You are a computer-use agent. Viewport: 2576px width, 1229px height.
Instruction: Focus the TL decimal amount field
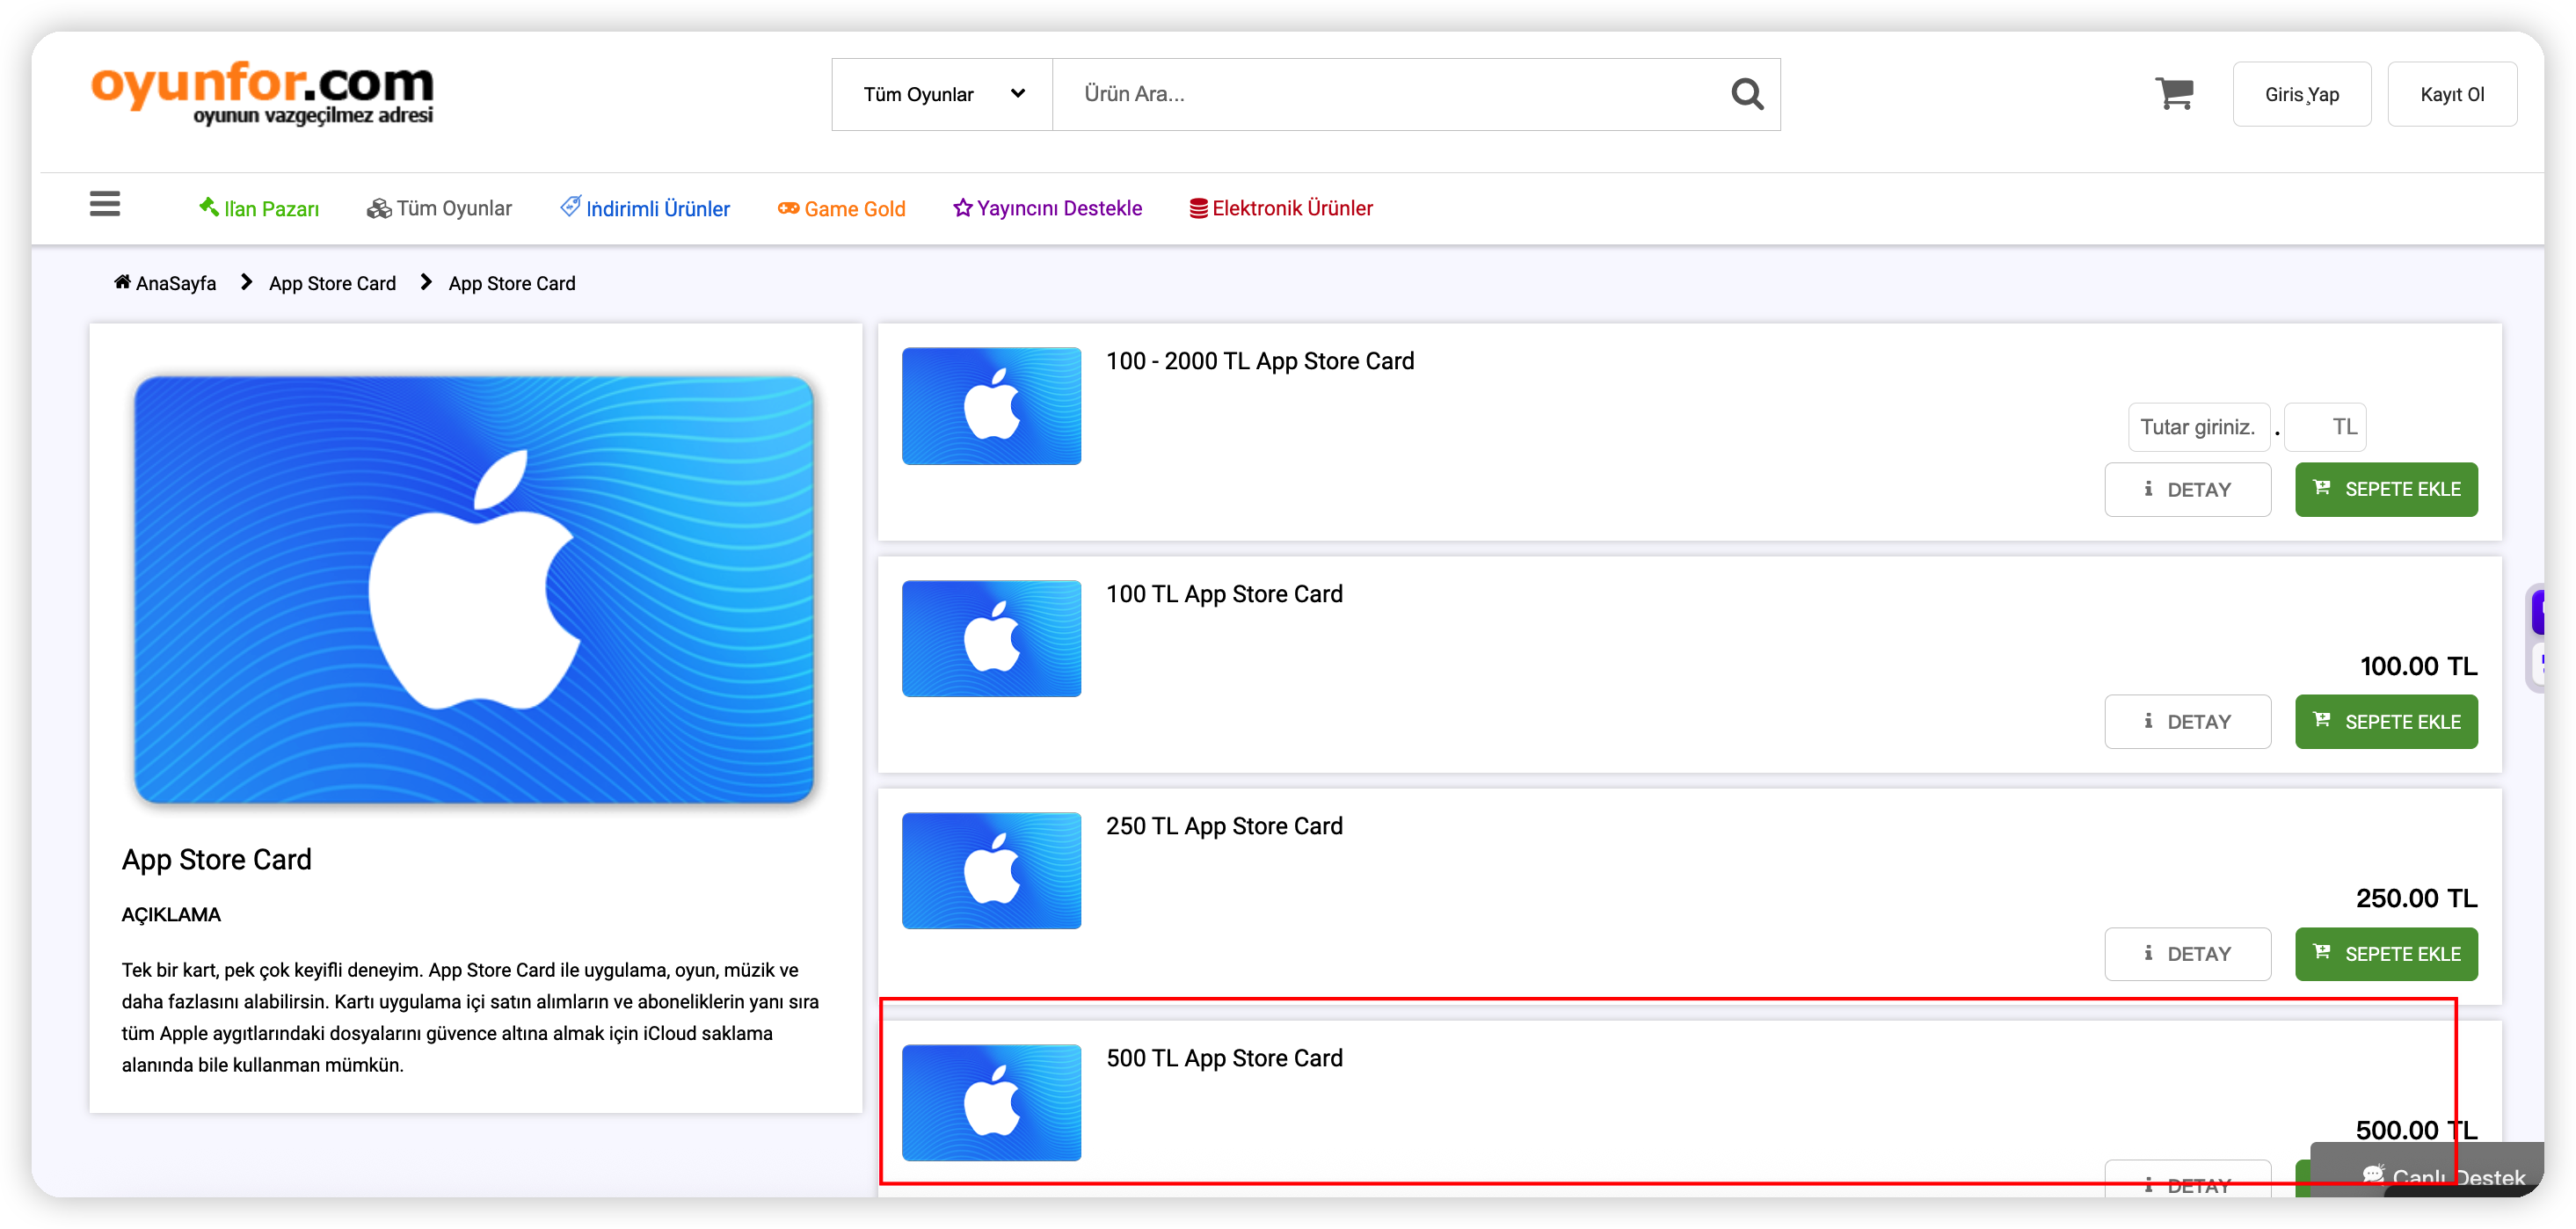pyautogui.click(x=2325, y=427)
